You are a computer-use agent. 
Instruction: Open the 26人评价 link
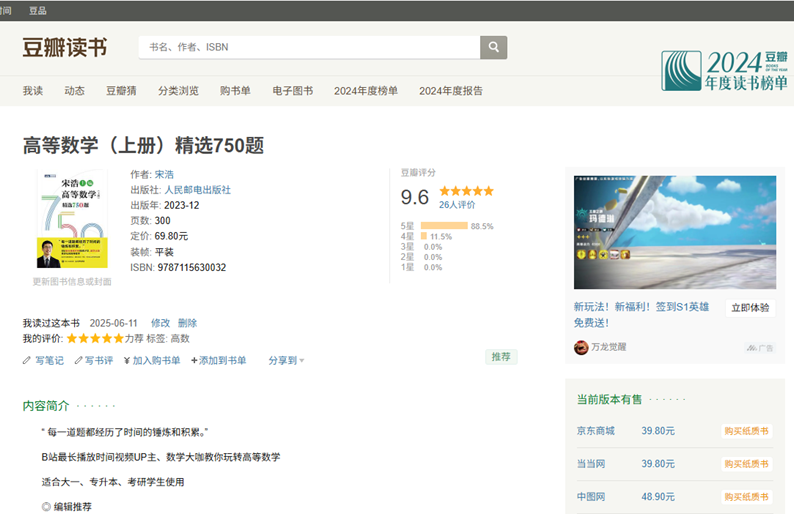(x=457, y=205)
